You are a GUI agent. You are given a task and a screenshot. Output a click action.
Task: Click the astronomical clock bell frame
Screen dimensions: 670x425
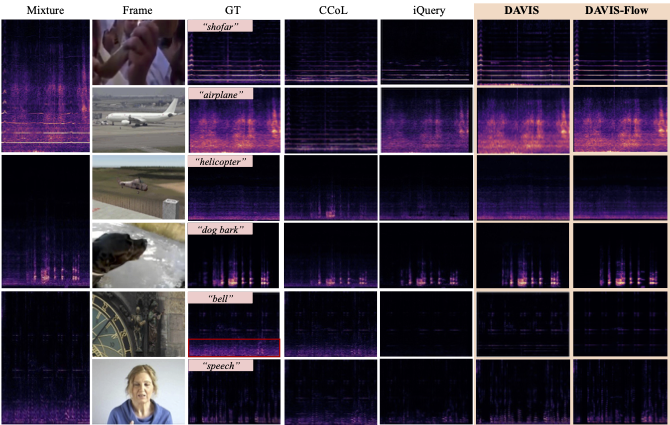pyautogui.click(x=138, y=323)
